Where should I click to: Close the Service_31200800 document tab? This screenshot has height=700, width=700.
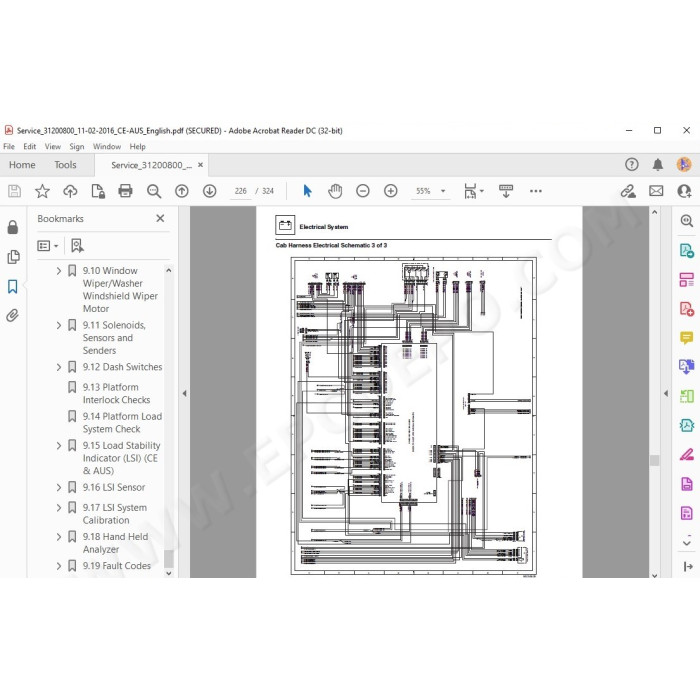(200, 165)
